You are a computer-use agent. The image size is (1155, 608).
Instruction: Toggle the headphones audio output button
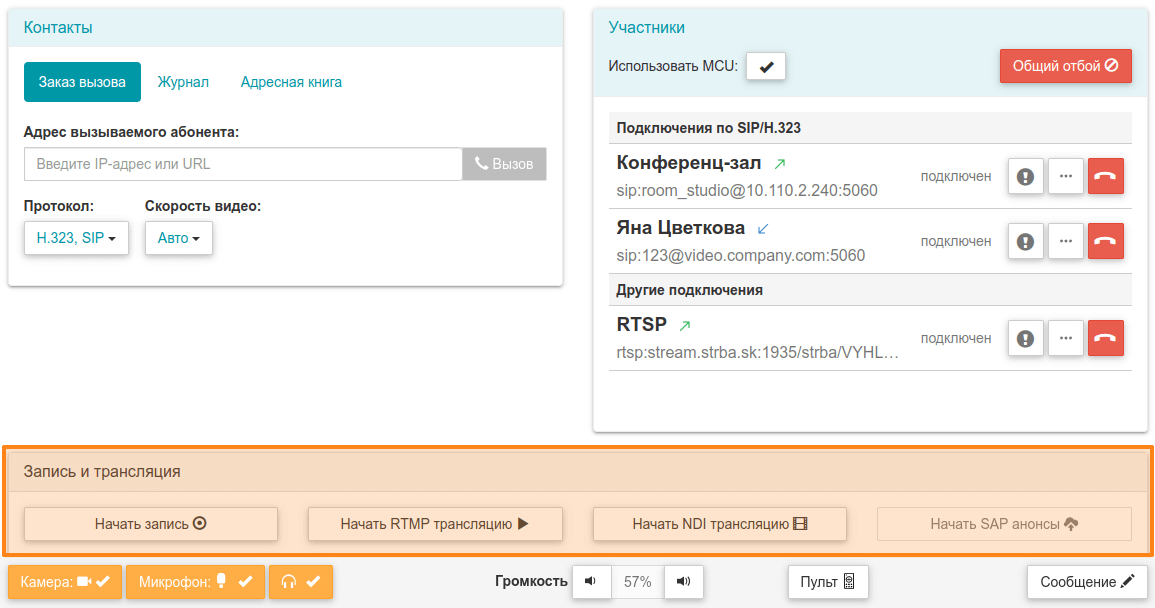click(x=301, y=581)
